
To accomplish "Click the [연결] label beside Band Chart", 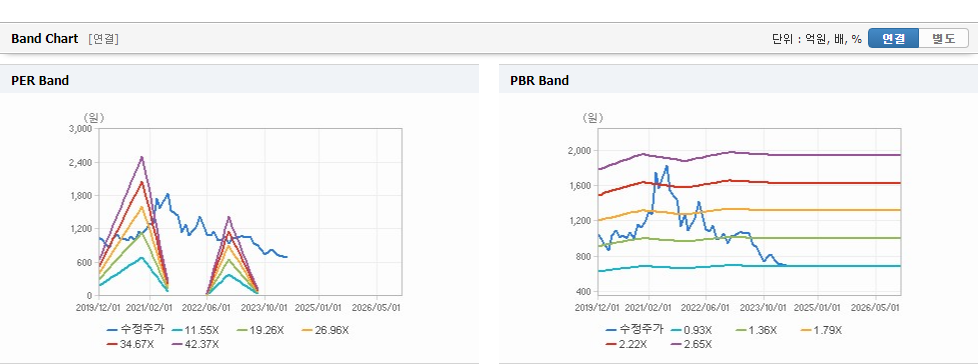I will point(104,39).
